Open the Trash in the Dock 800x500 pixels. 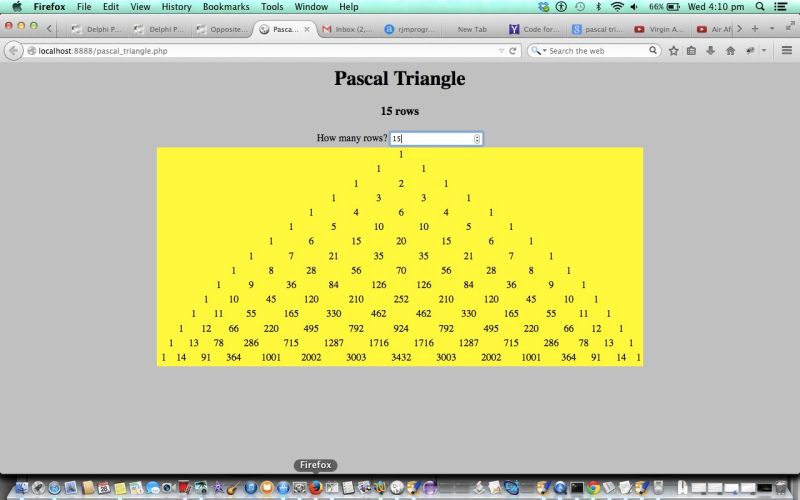(781, 488)
